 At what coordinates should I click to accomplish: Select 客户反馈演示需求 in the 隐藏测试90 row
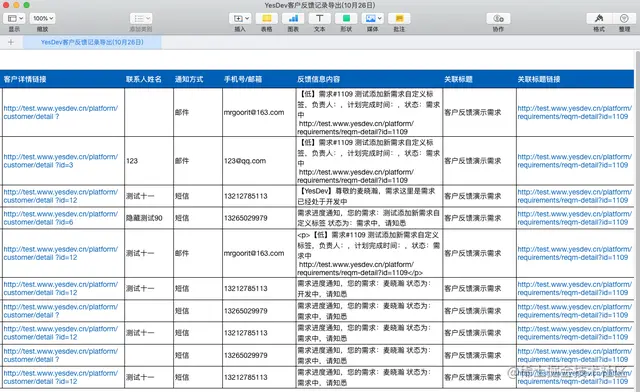pos(480,218)
